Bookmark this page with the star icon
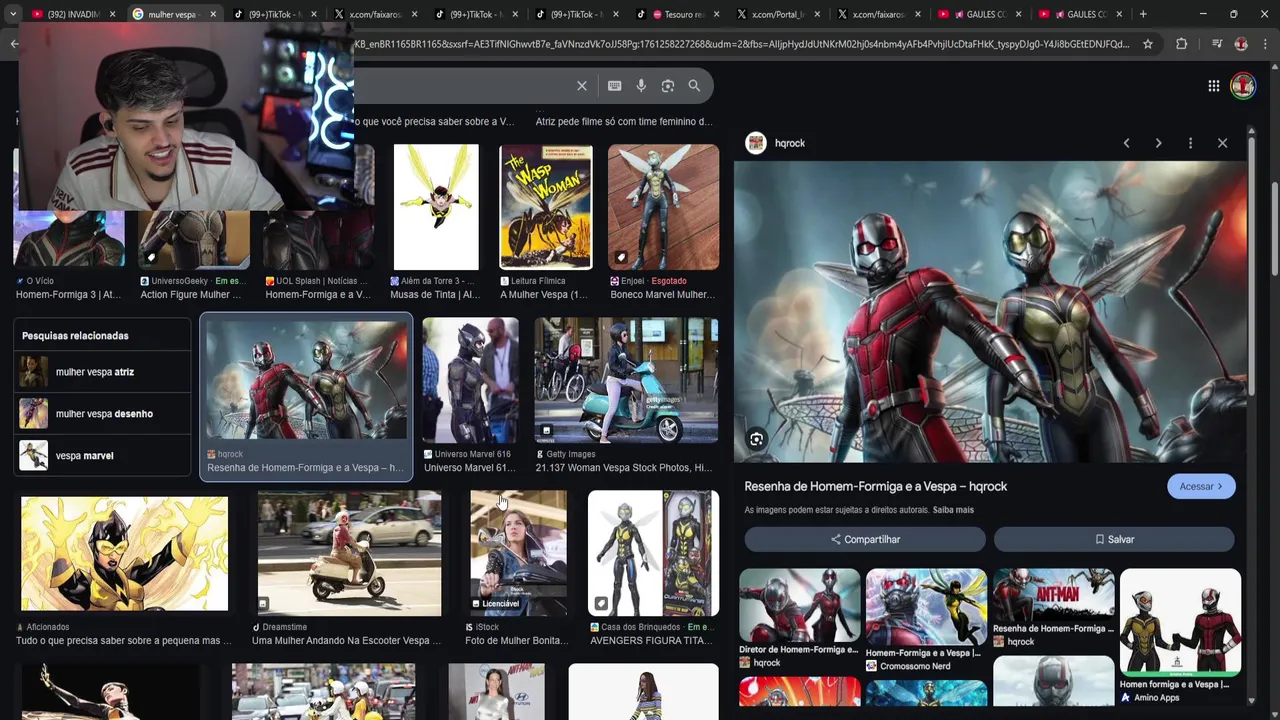This screenshot has width=1280, height=720. 1148,44
